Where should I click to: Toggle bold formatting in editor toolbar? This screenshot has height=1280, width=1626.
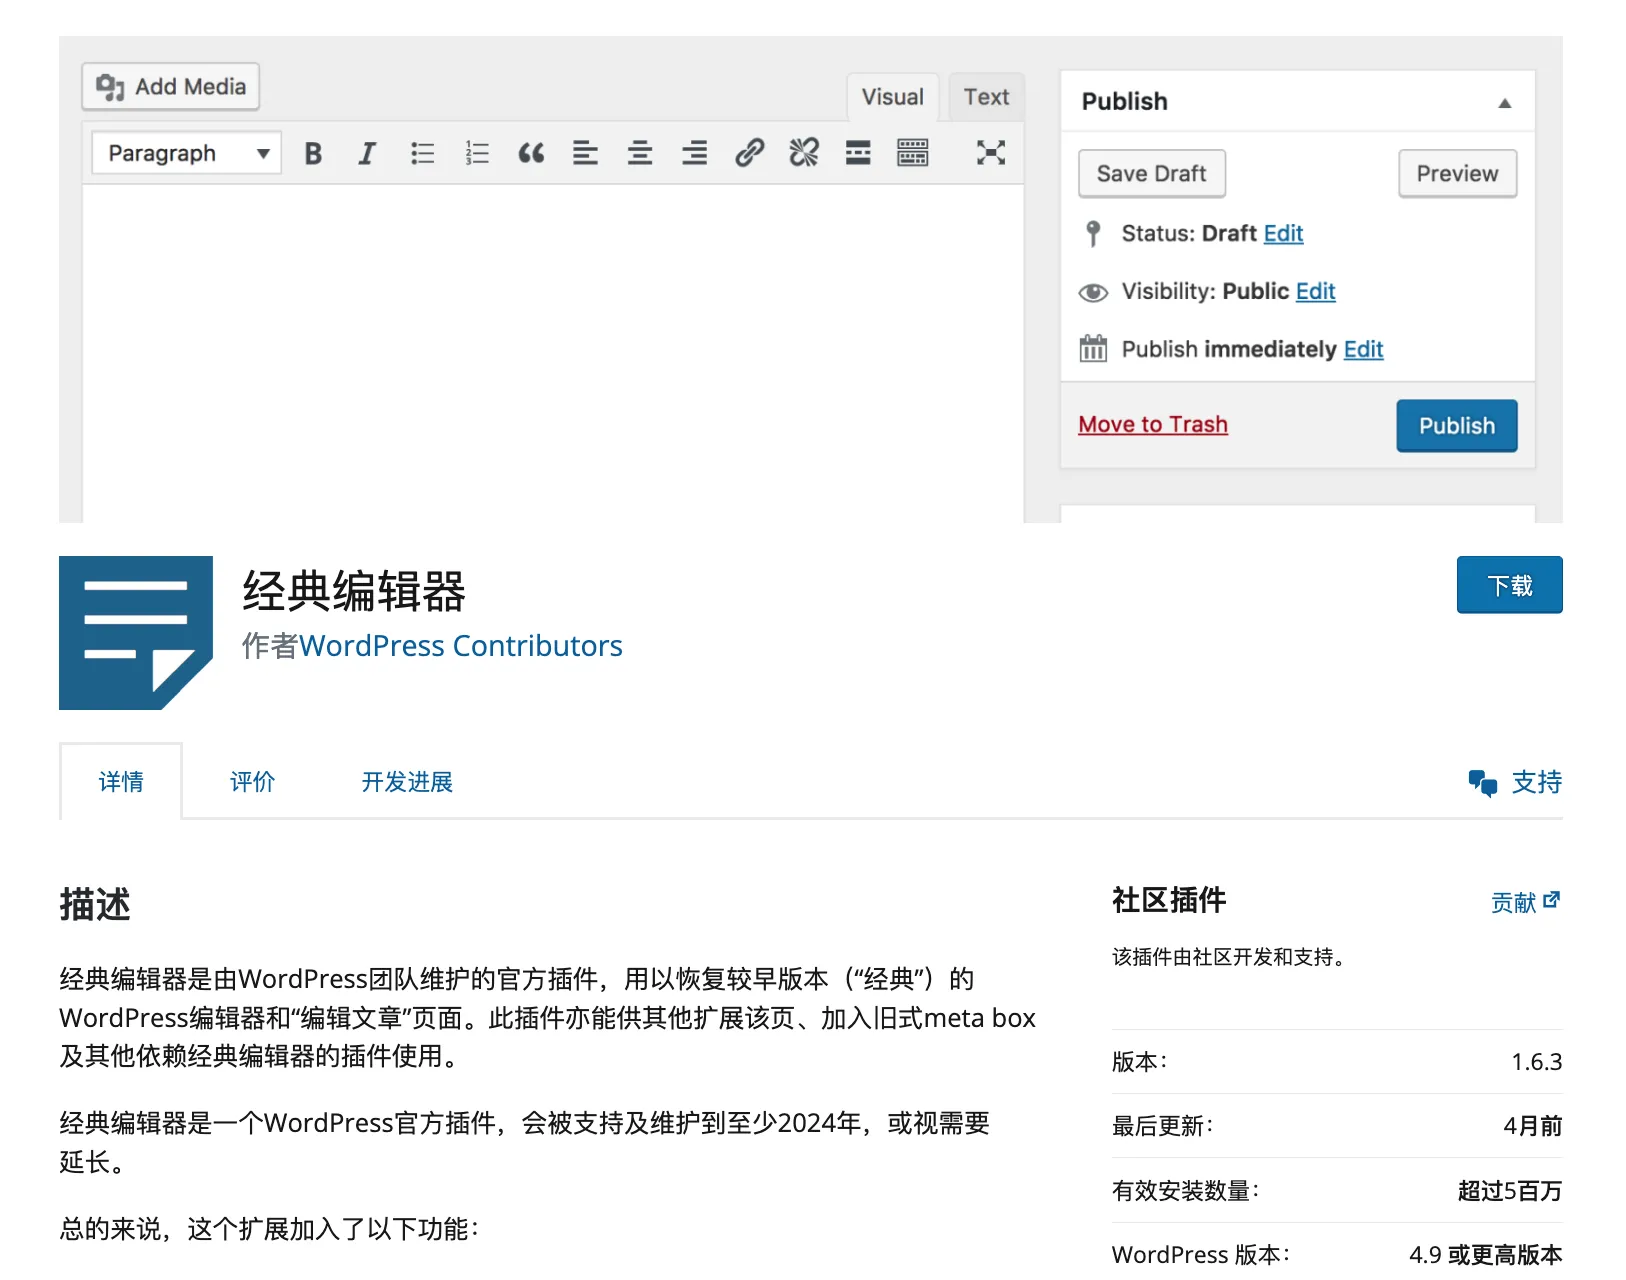coord(313,153)
